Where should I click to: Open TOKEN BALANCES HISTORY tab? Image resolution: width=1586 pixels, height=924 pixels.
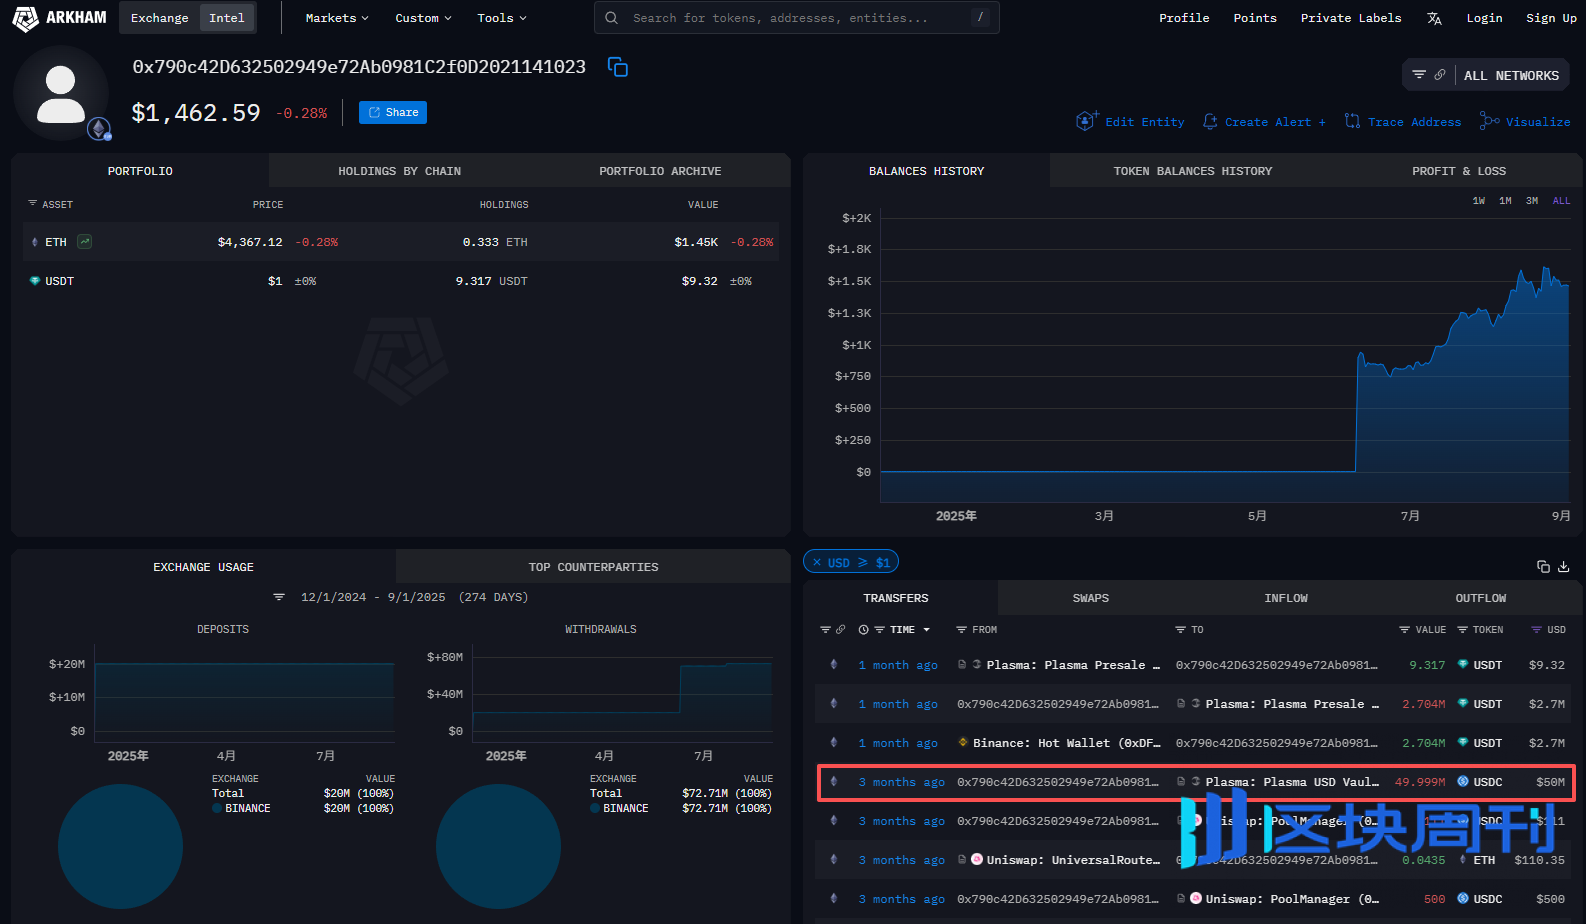(1193, 171)
